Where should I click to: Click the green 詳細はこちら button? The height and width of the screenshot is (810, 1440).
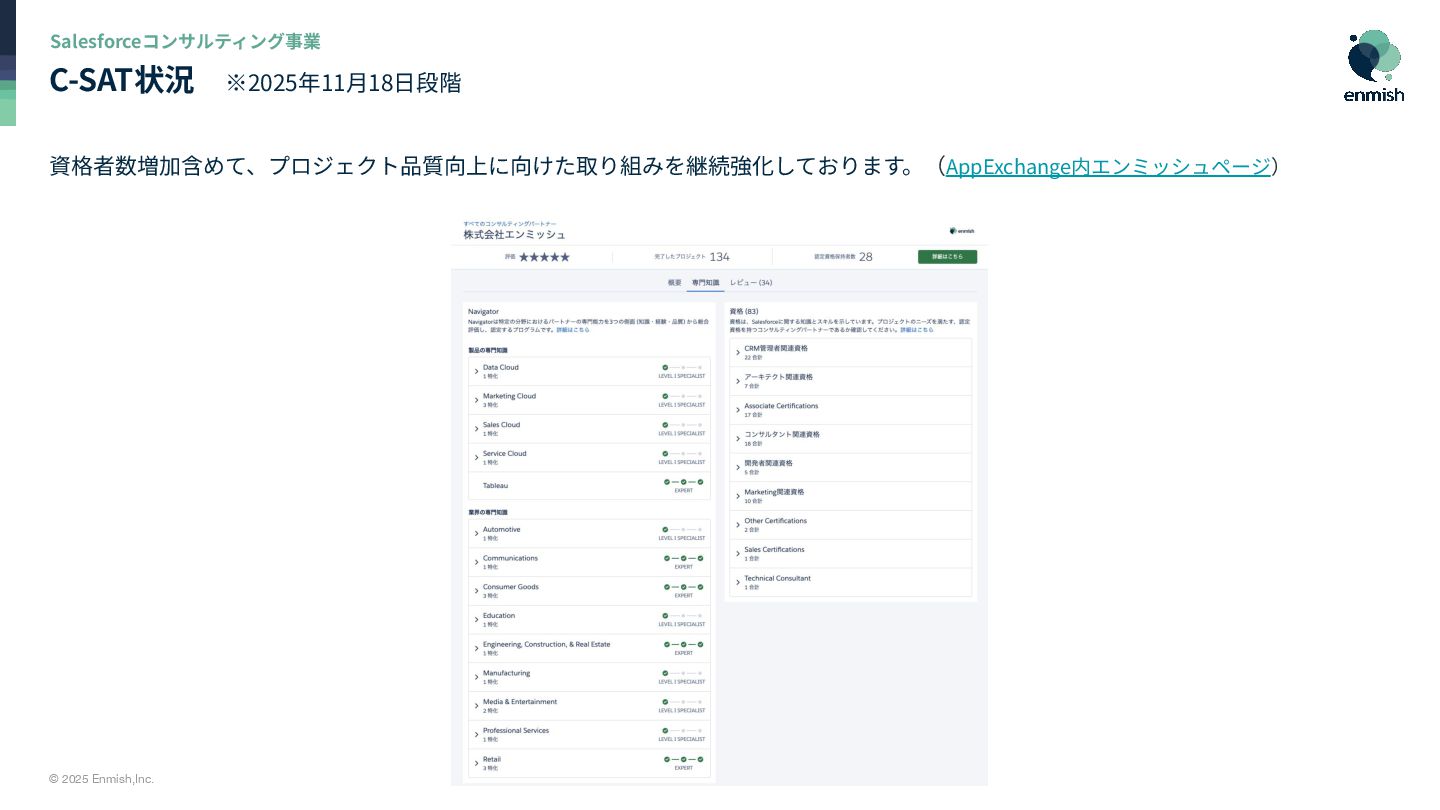pos(947,257)
